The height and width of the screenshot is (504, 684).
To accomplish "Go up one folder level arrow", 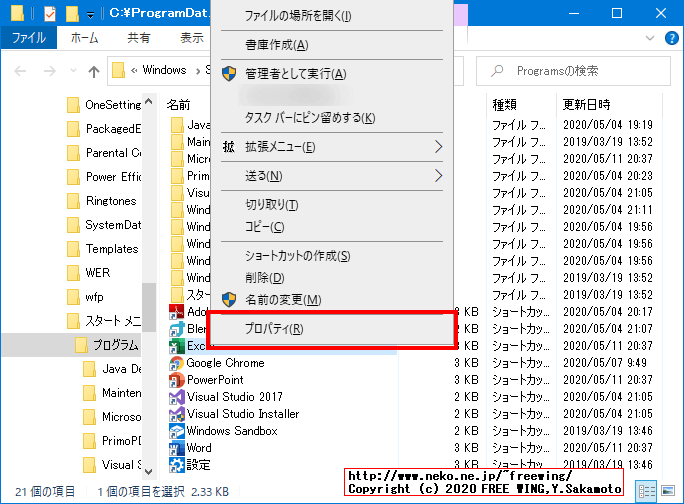I will (94, 71).
